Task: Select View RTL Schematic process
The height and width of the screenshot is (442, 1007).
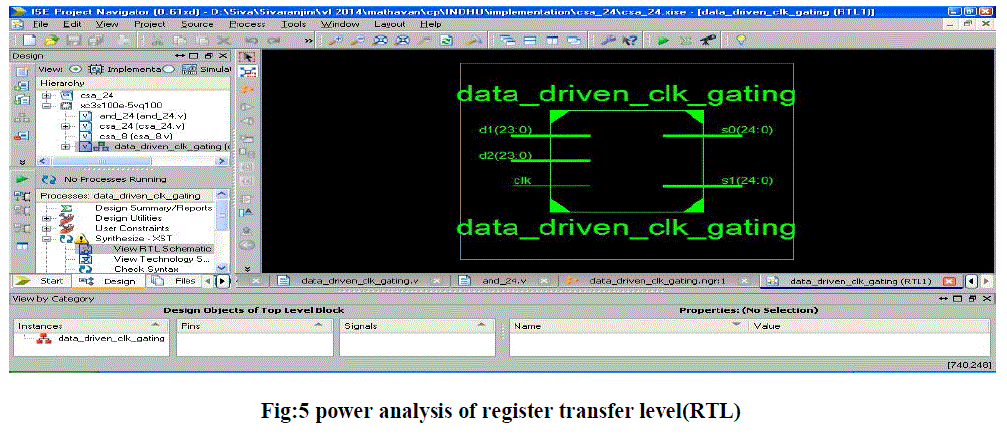Action: [162, 249]
